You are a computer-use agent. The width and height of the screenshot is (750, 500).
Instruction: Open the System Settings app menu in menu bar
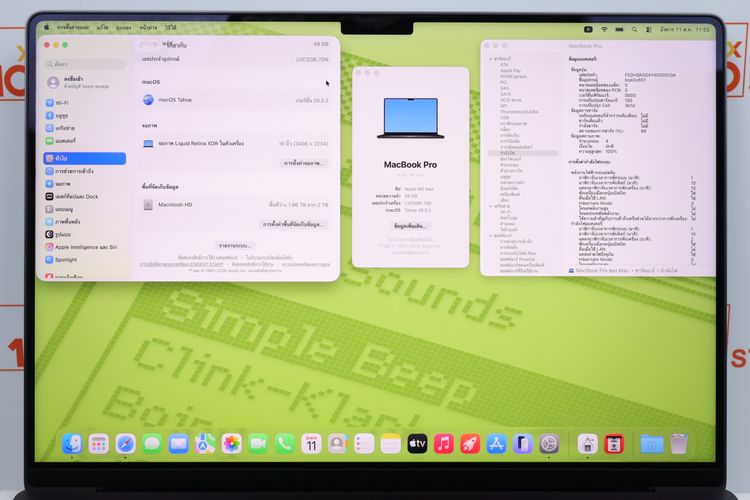point(73,28)
